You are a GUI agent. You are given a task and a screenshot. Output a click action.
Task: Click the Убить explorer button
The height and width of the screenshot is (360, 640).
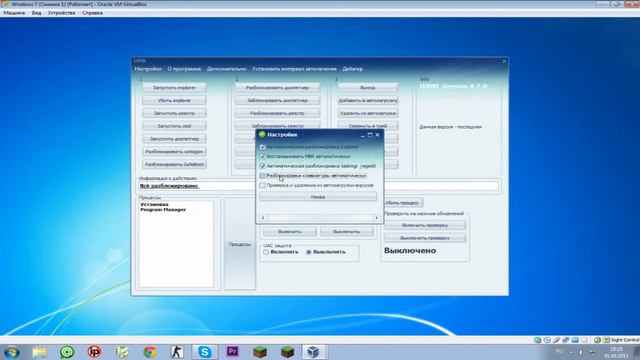pos(174,100)
